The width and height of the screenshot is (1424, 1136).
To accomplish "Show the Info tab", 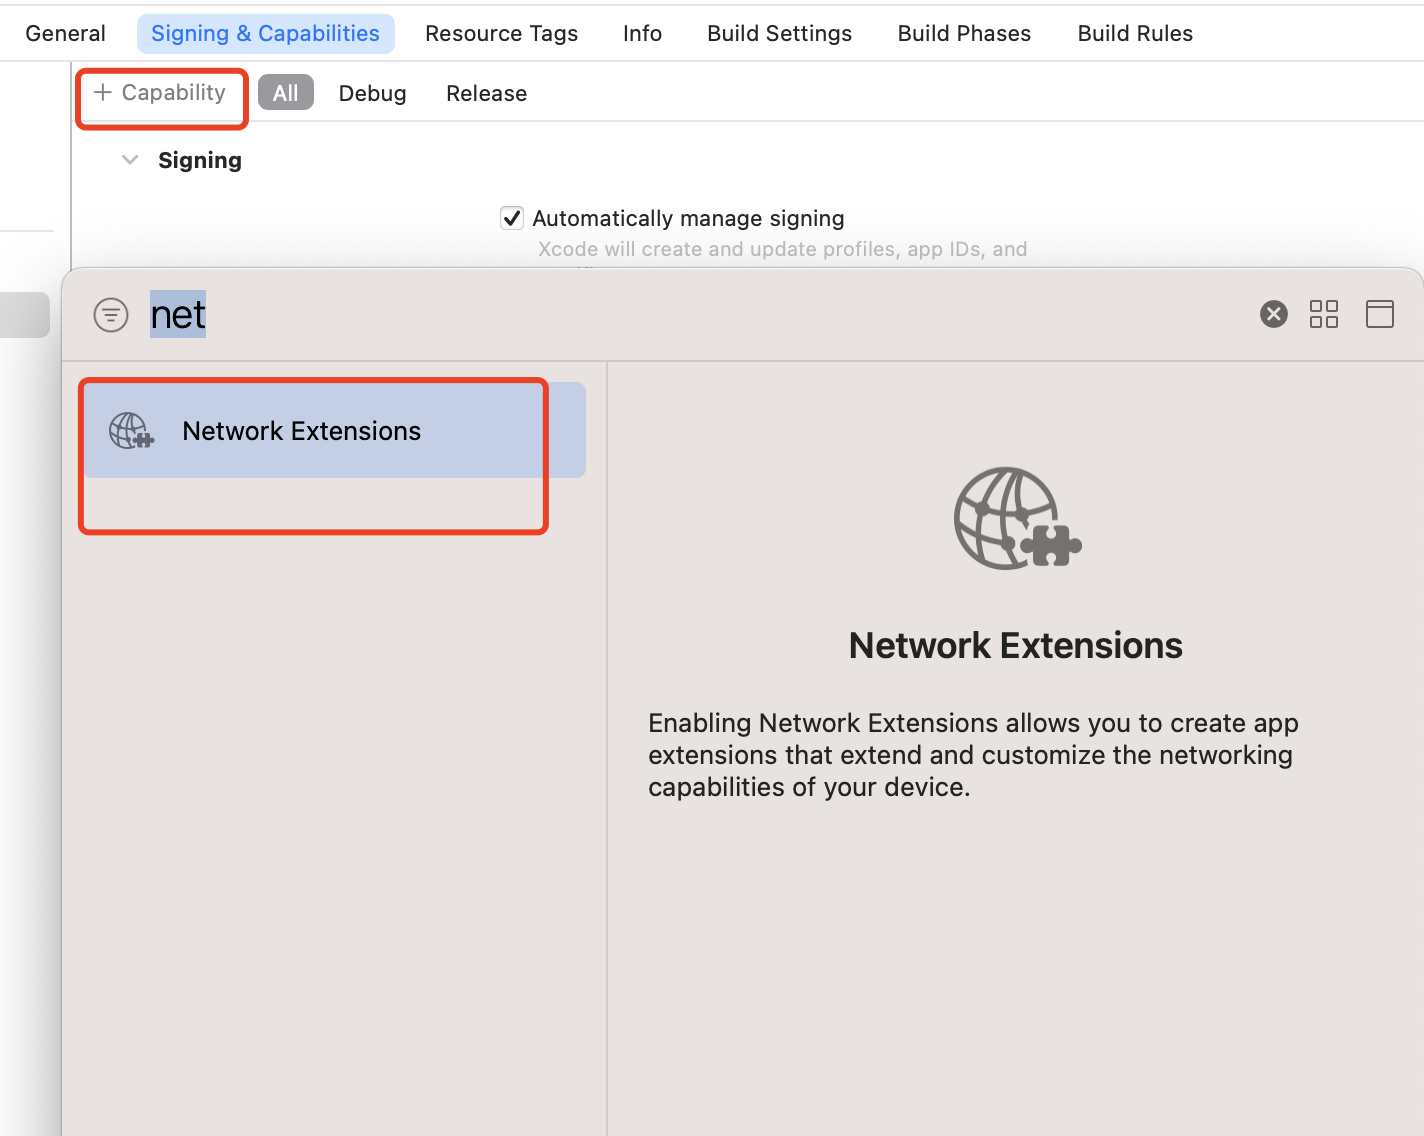I will tap(642, 34).
